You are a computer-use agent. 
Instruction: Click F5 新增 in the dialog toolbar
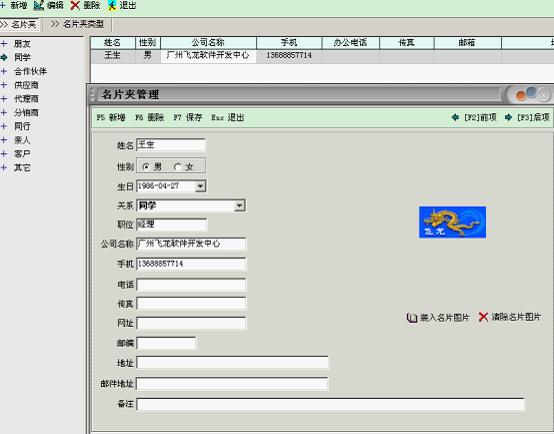point(111,117)
